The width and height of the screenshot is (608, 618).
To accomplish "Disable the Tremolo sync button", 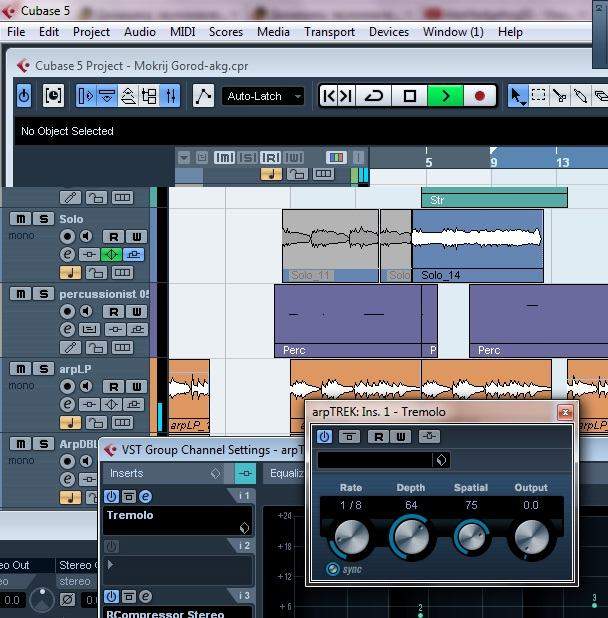I will coord(333,569).
